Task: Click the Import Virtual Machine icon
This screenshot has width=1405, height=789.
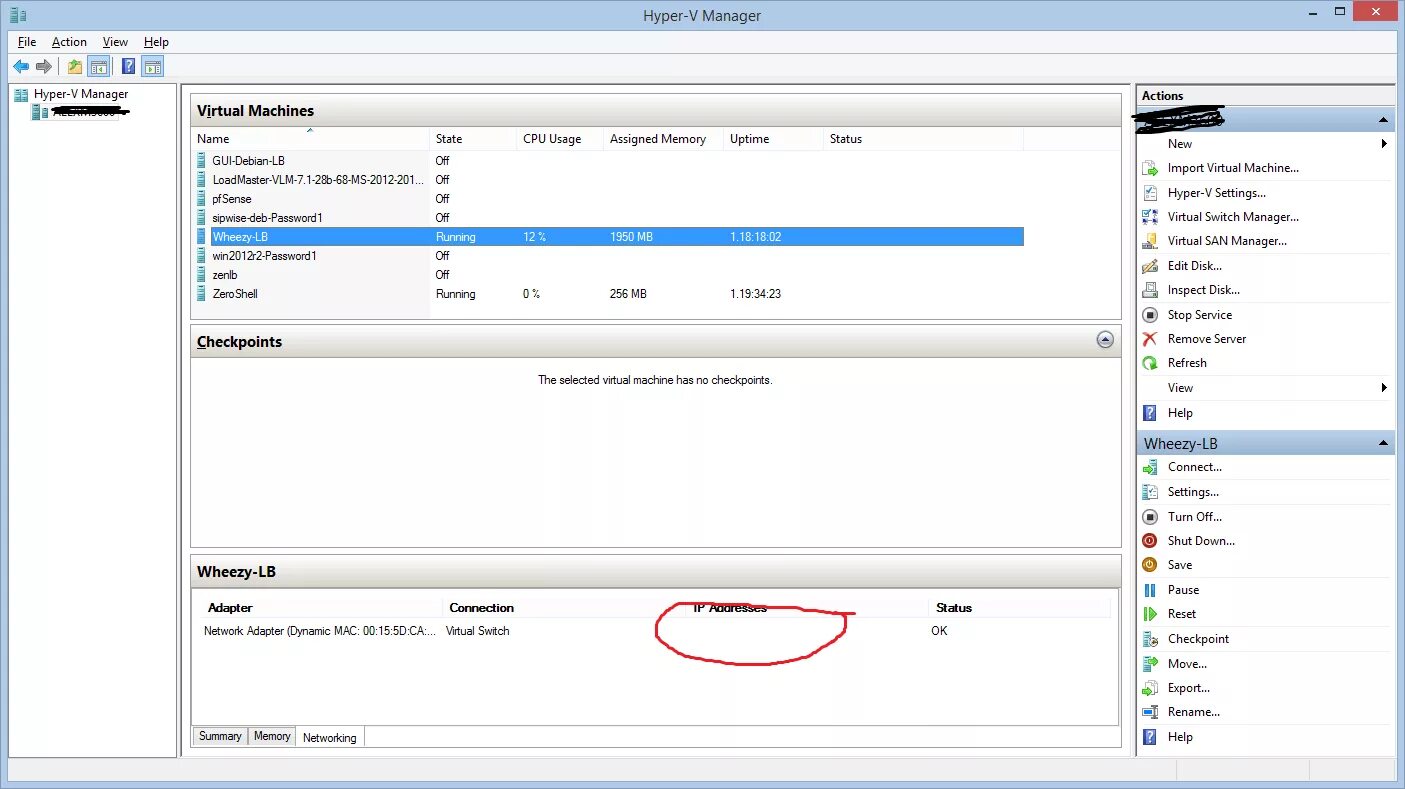Action: click(1150, 169)
